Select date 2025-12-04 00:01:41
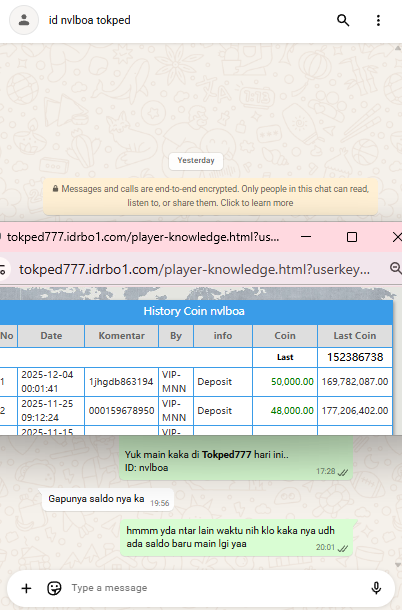The image size is (402, 610). [x=47, y=382]
